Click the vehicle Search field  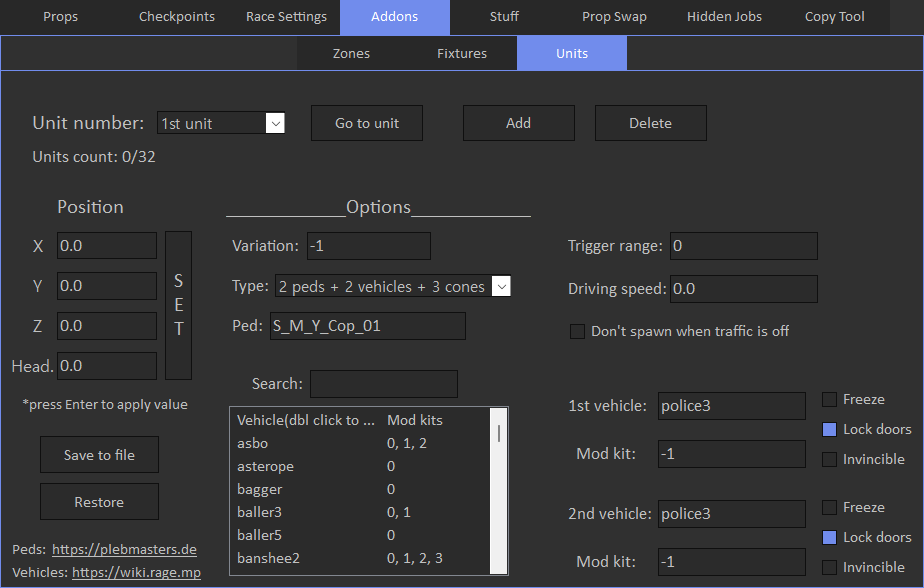click(x=384, y=384)
